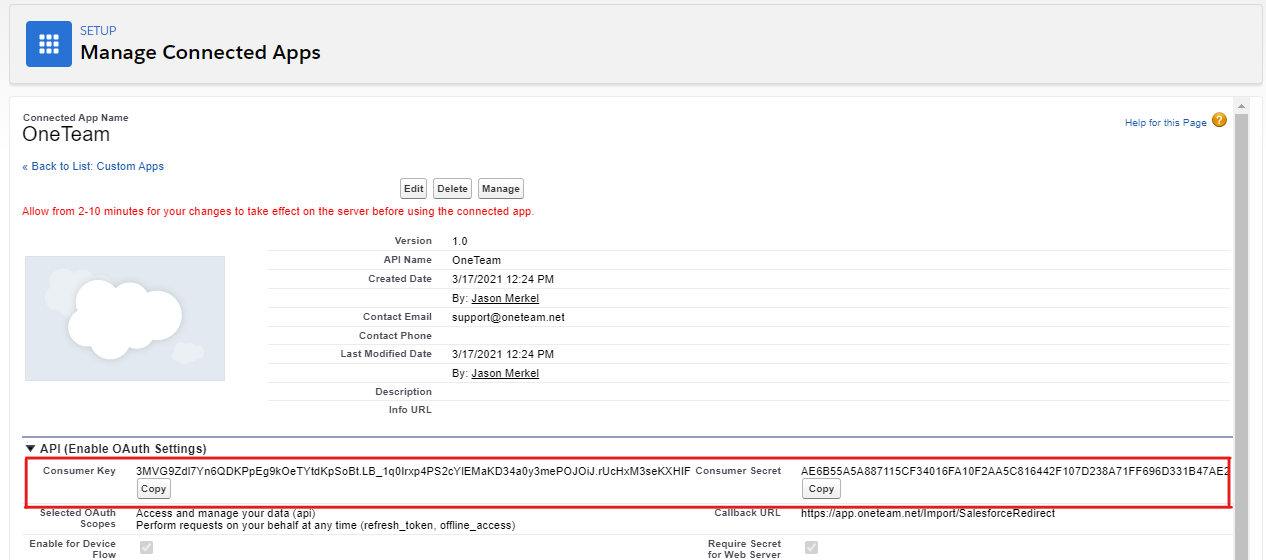Click Last Modified Date value 3/17/2021 12:24 PM
This screenshot has width=1266, height=560.
tap(503, 354)
